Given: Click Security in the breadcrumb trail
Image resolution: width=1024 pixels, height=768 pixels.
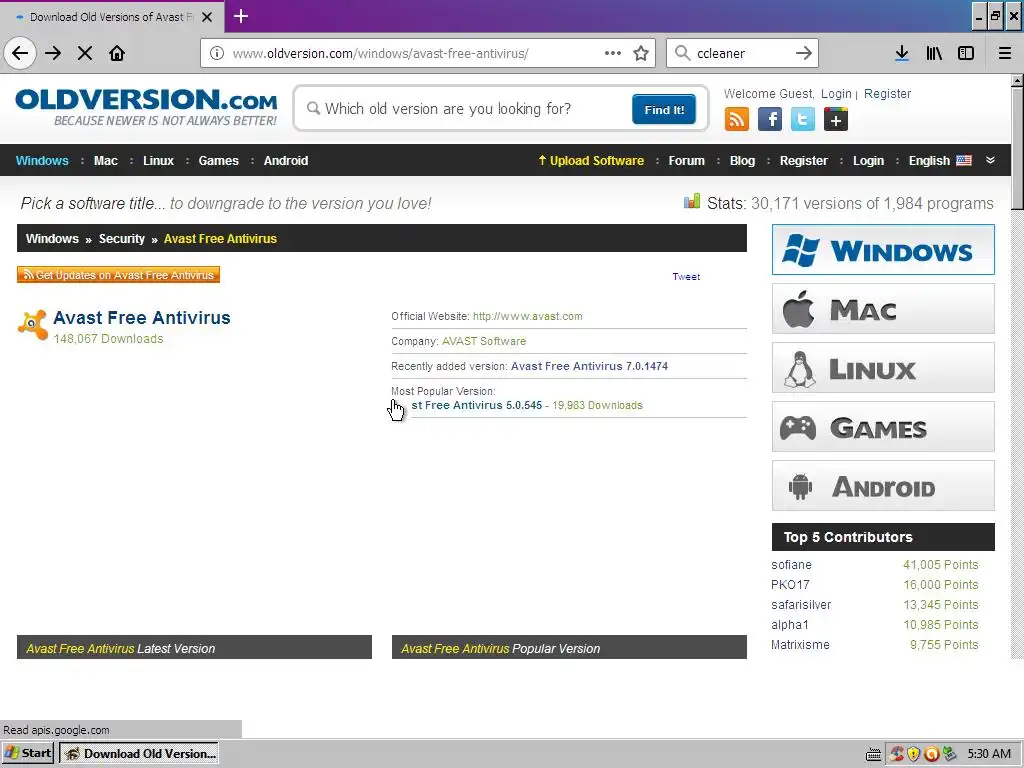Looking at the screenshot, I should [x=121, y=238].
